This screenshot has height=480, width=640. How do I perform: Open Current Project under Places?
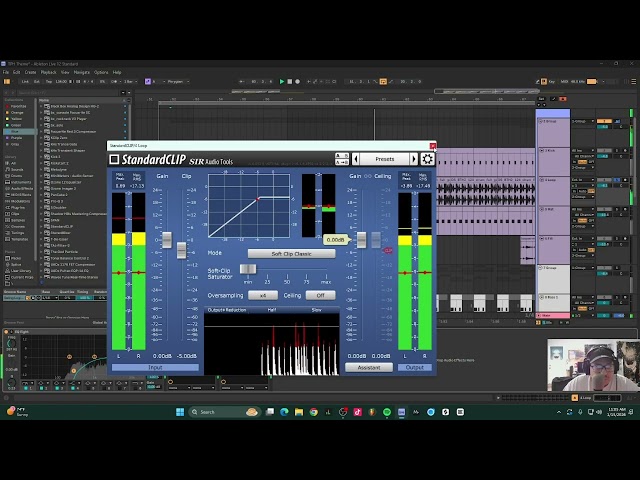(22, 277)
